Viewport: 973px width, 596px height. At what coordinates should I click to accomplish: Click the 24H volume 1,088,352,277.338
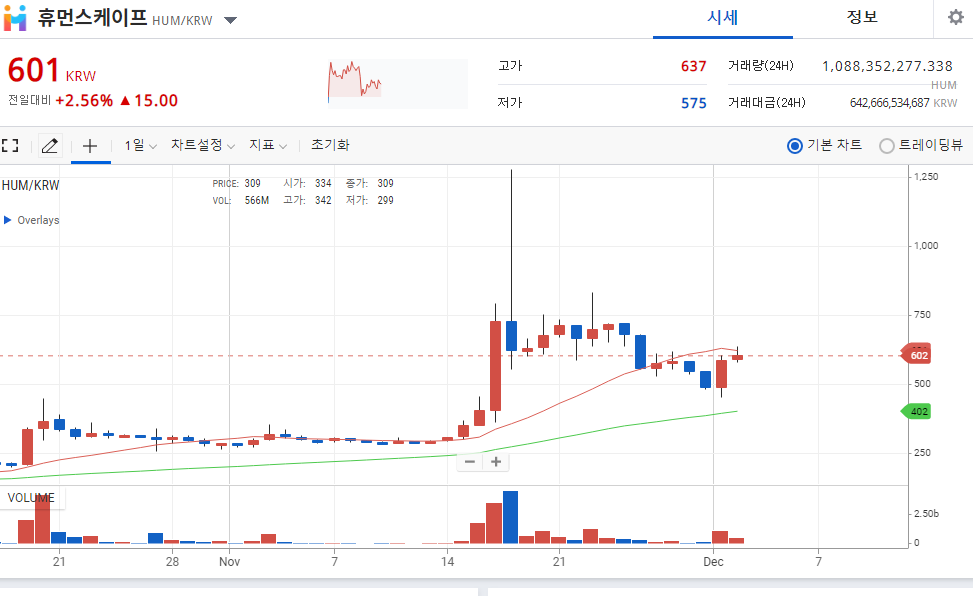(887, 66)
